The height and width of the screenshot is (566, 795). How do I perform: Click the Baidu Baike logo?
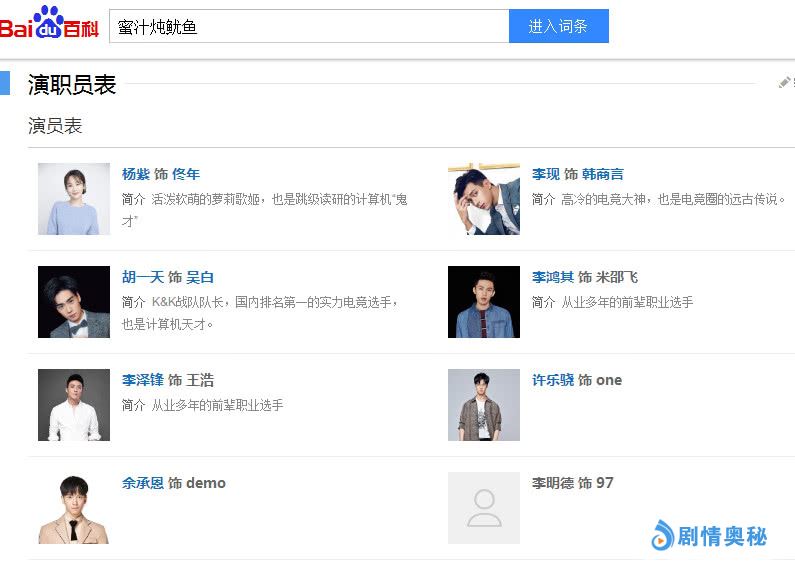50,24
